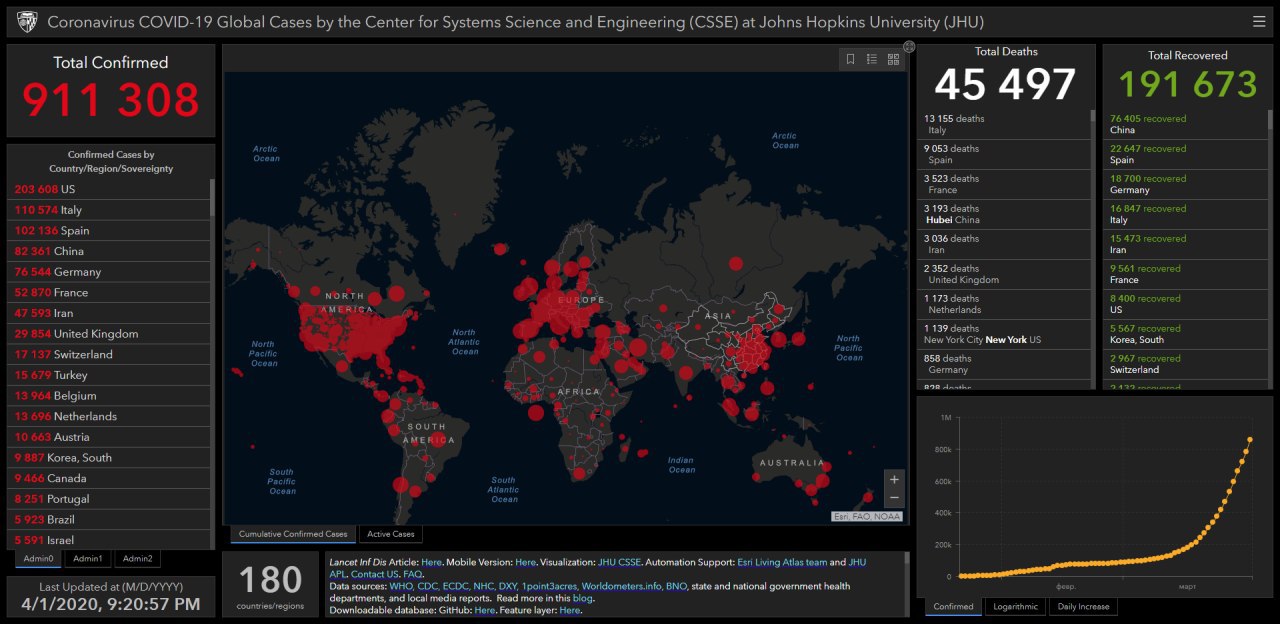
Task: Click the Australia label on map
Action: (792, 463)
